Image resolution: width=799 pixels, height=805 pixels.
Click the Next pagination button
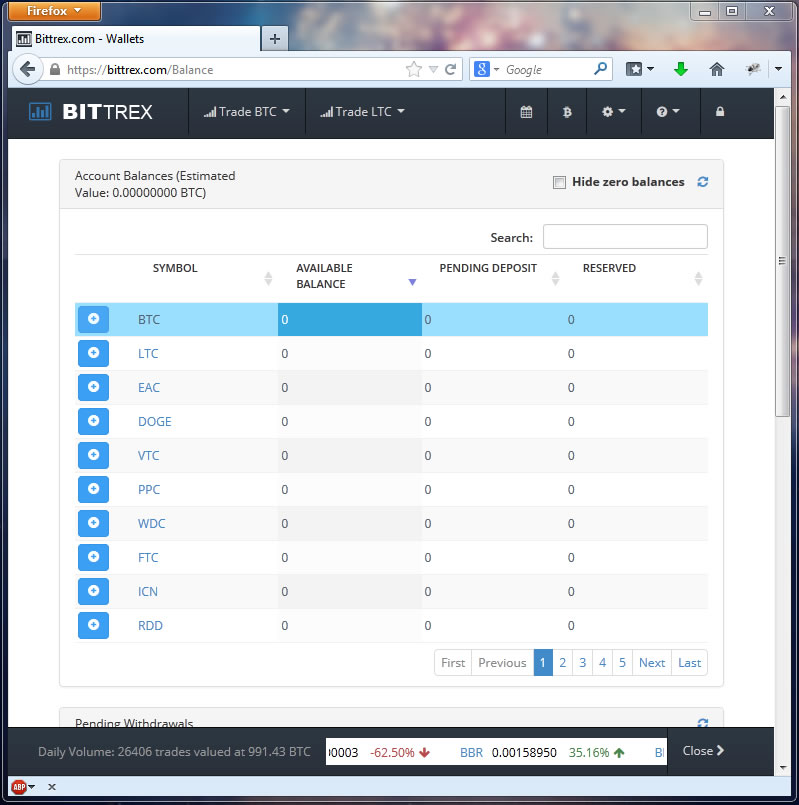[x=652, y=662]
